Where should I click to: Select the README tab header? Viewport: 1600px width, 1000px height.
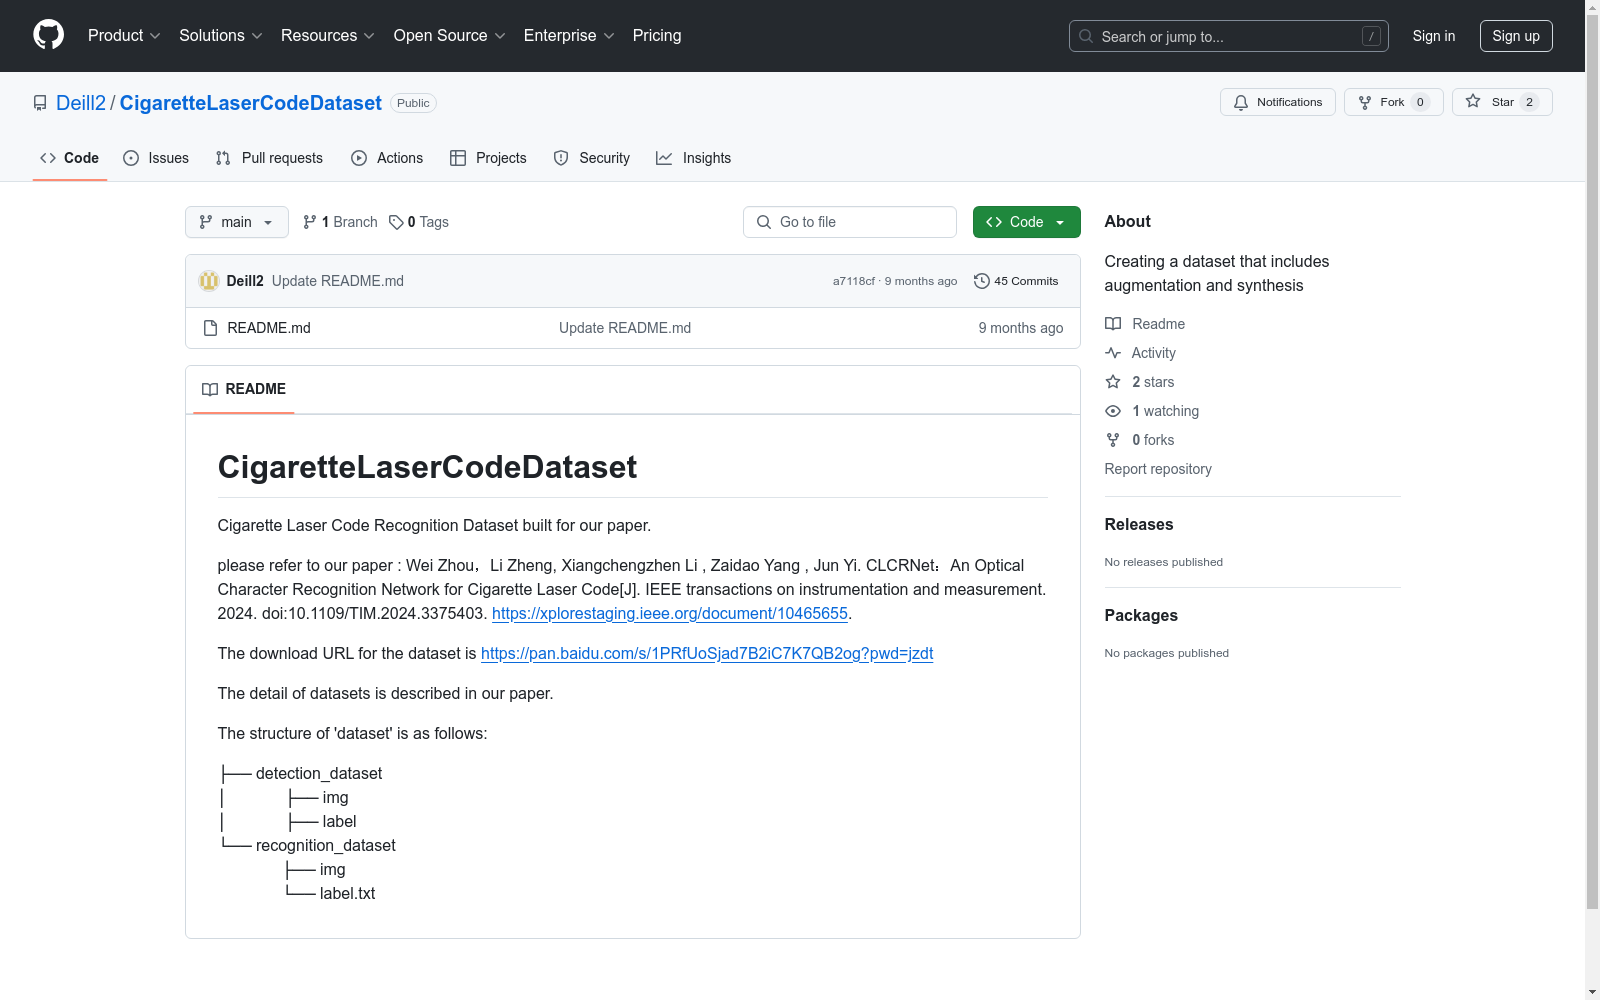click(244, 389)
